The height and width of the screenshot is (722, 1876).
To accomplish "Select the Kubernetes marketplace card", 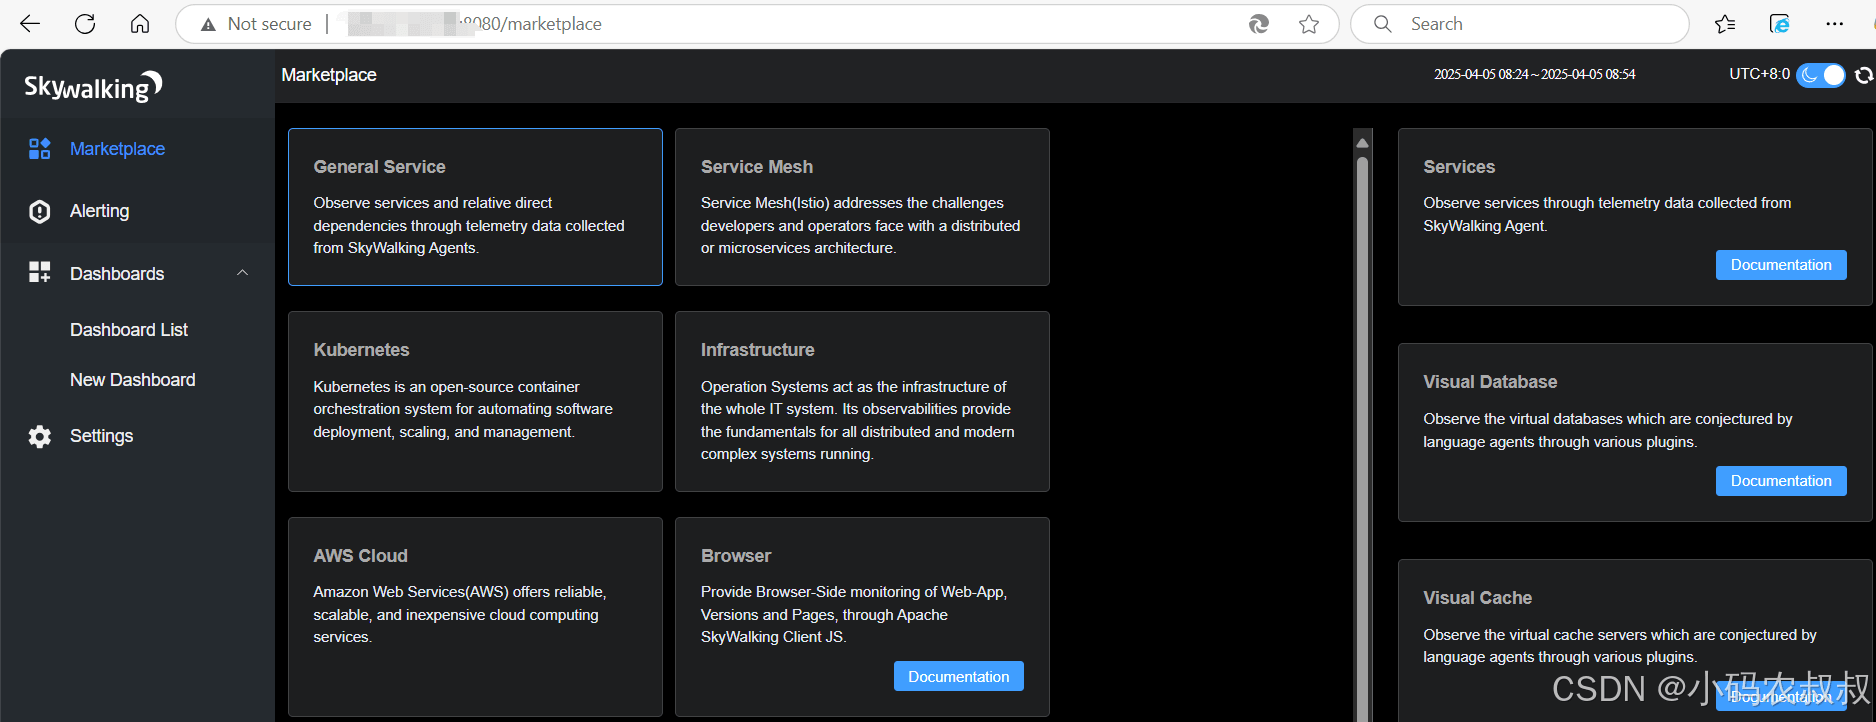I will tap(475, 401).
